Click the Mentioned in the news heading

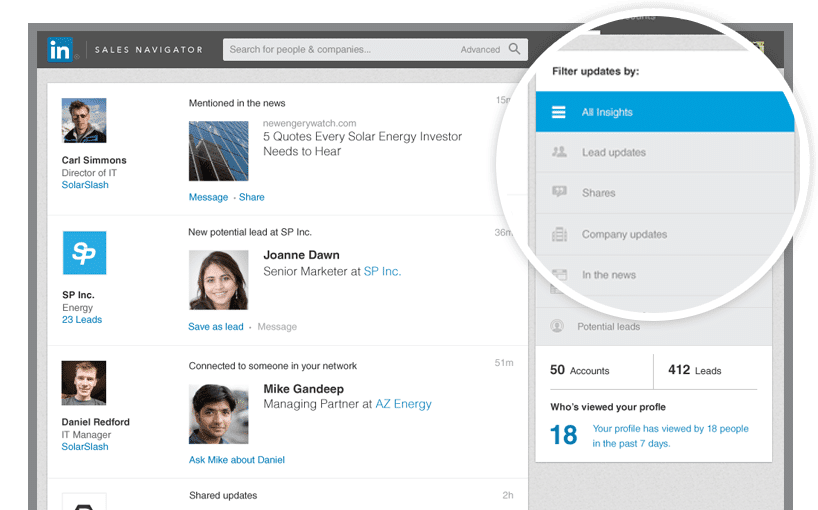pos(237,103)
